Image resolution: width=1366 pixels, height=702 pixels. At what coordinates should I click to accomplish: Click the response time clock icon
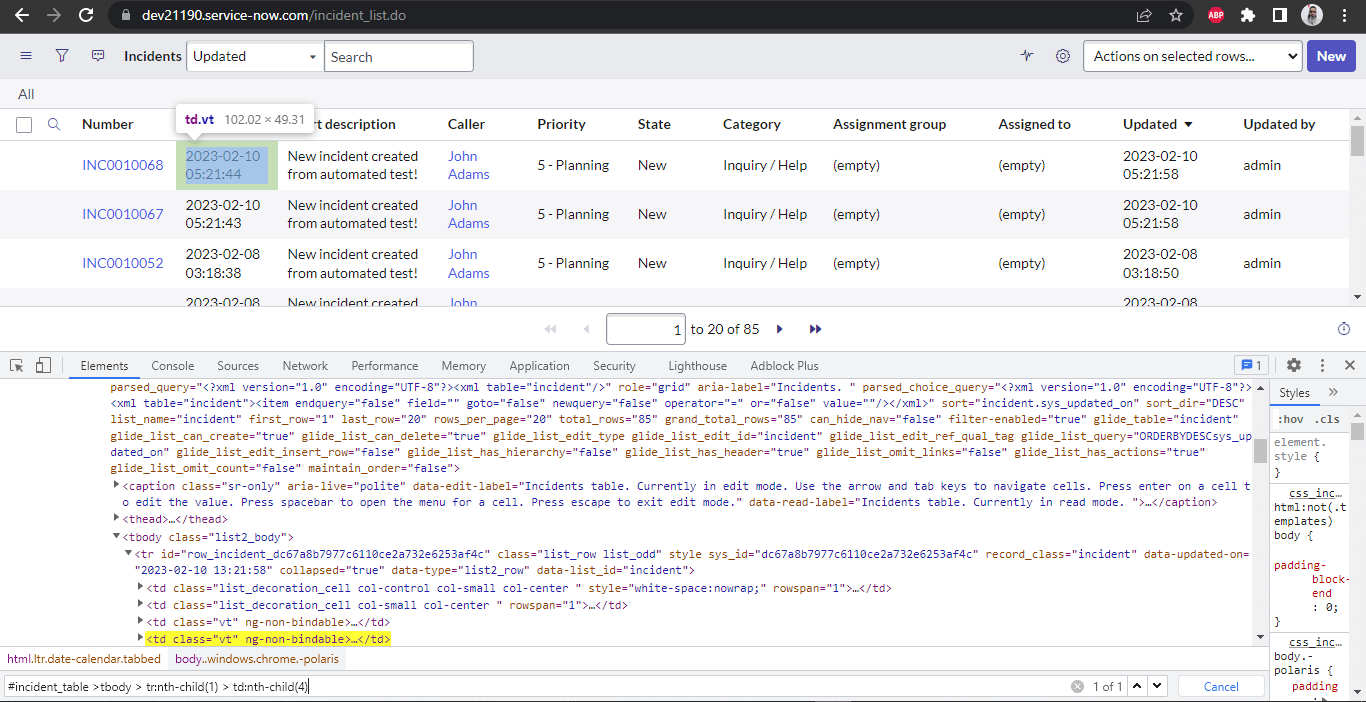(1343, 328)
